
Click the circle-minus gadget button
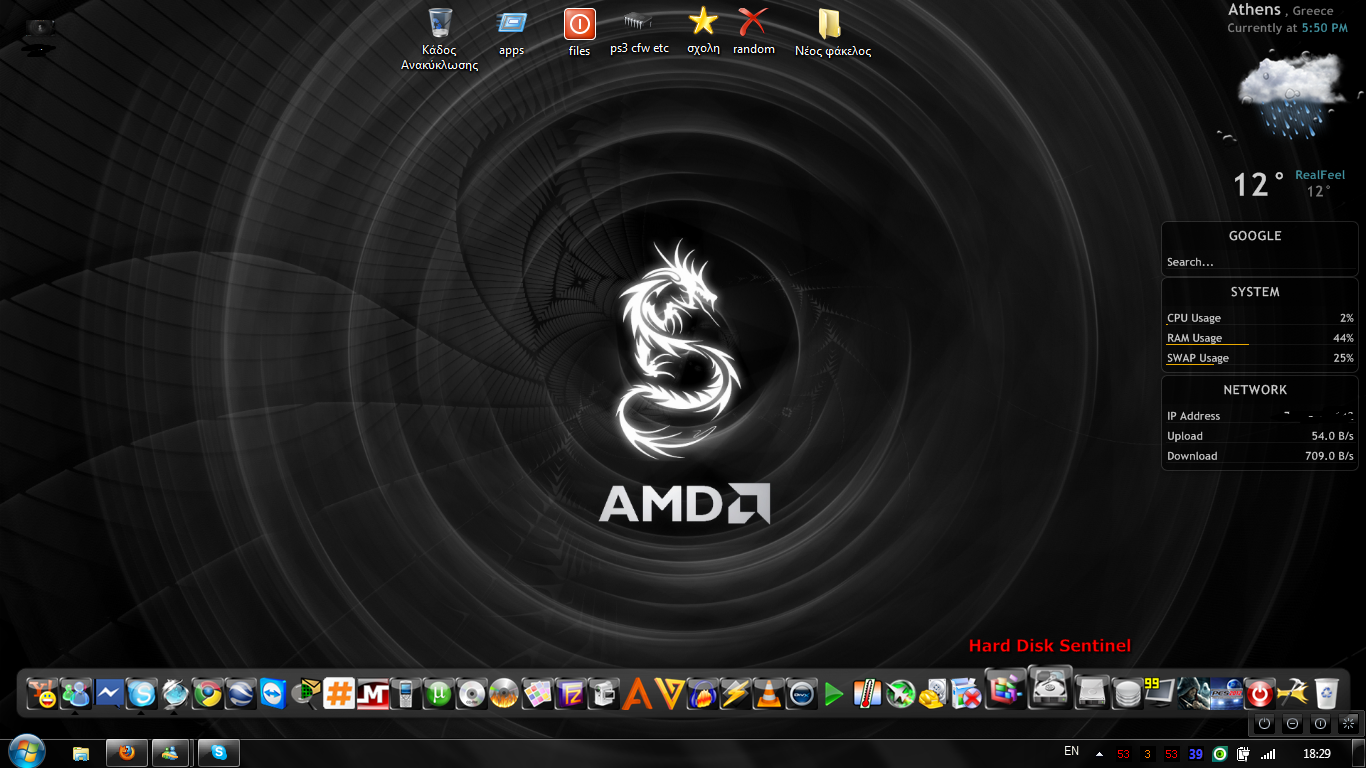1292,723
